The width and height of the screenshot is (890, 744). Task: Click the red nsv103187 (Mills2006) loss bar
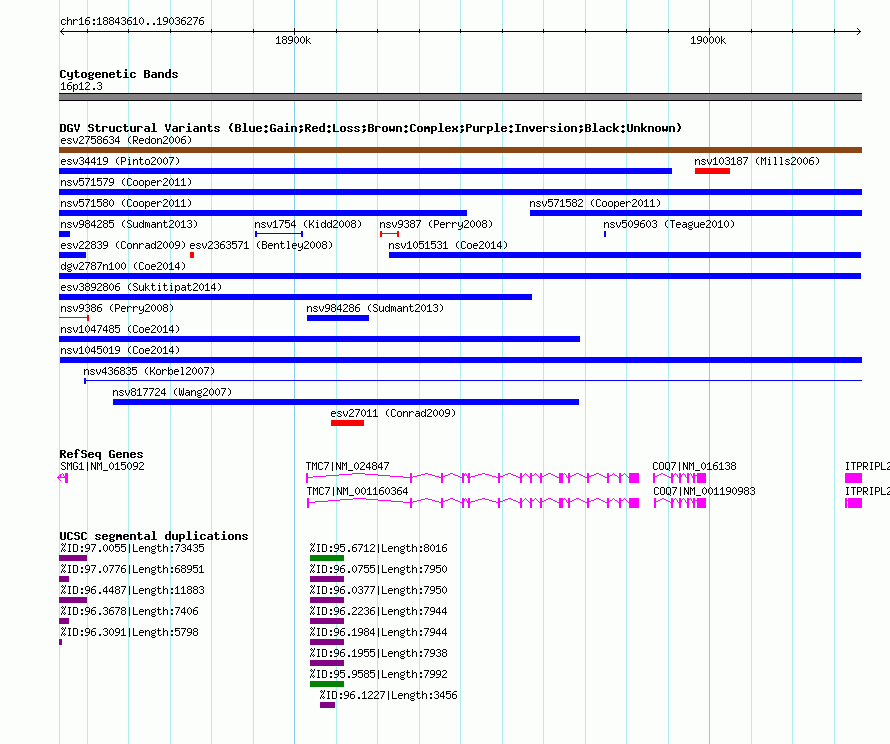pyautogui.click(x=712, y=171)
